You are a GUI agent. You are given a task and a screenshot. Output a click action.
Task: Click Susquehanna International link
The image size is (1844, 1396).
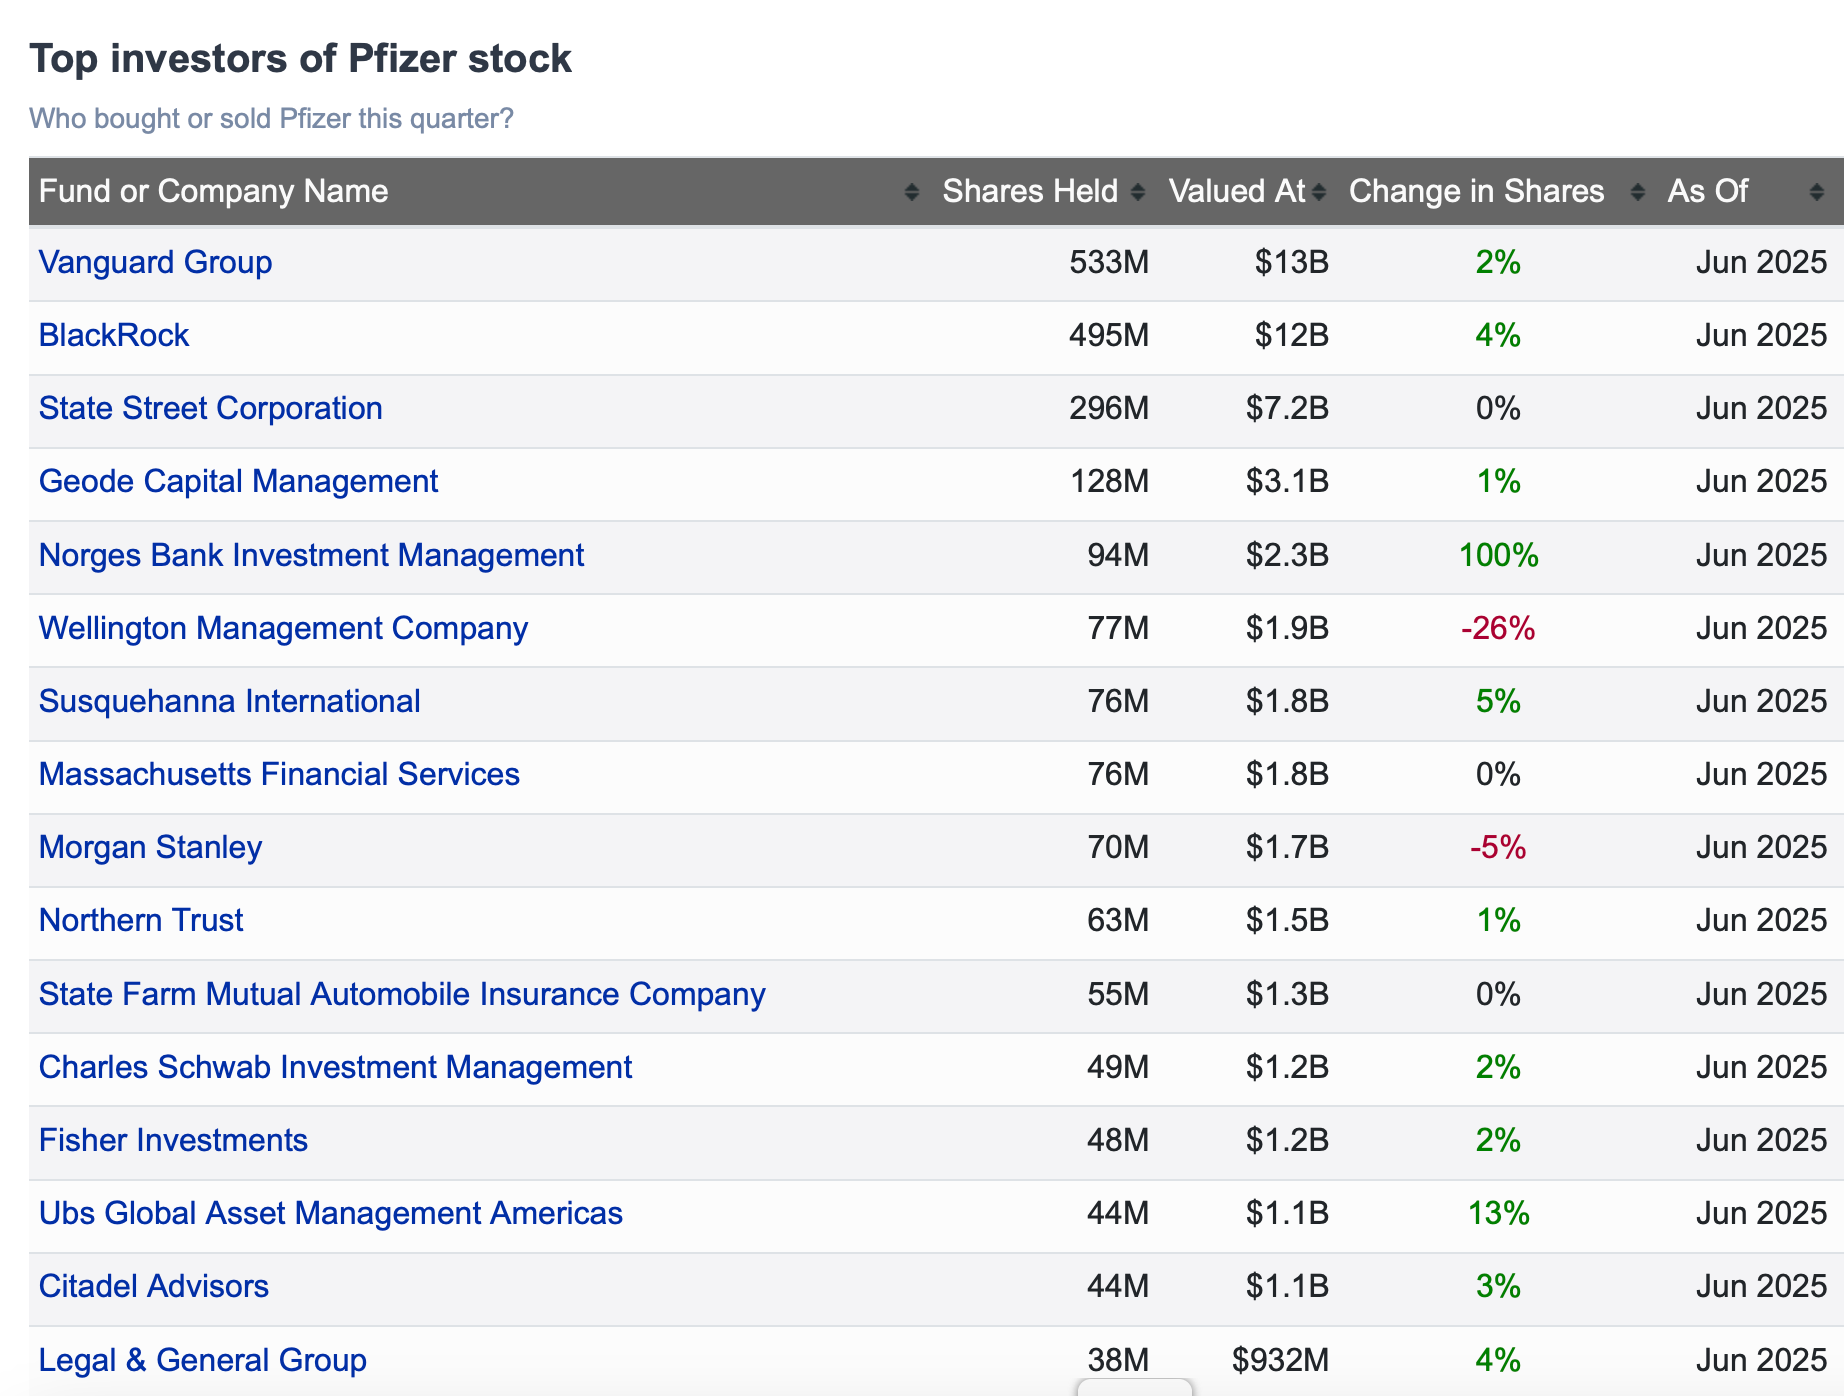tap(229, 701)
